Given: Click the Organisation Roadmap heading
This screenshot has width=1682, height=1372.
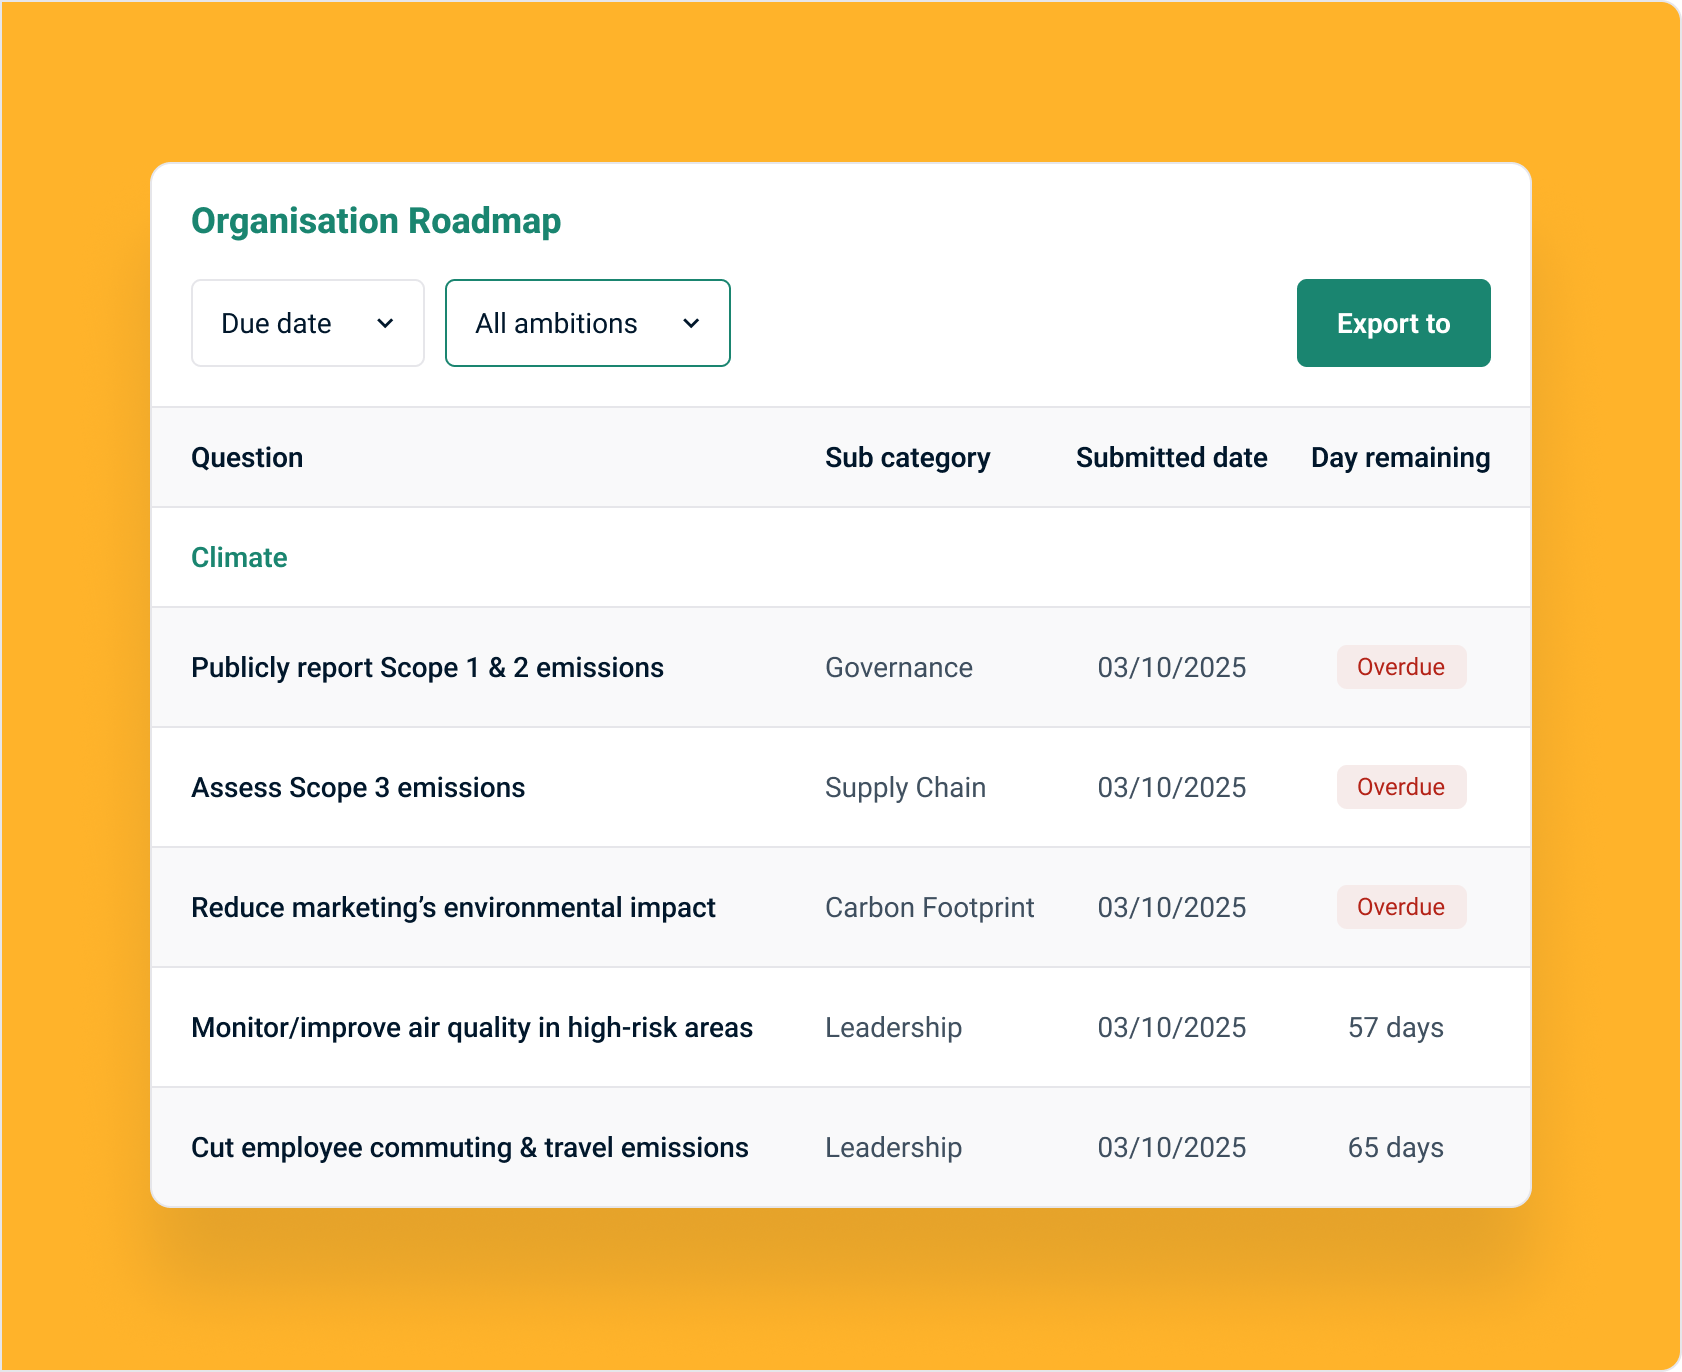Looking at the screenshot, I should click(x=376, y=221).
